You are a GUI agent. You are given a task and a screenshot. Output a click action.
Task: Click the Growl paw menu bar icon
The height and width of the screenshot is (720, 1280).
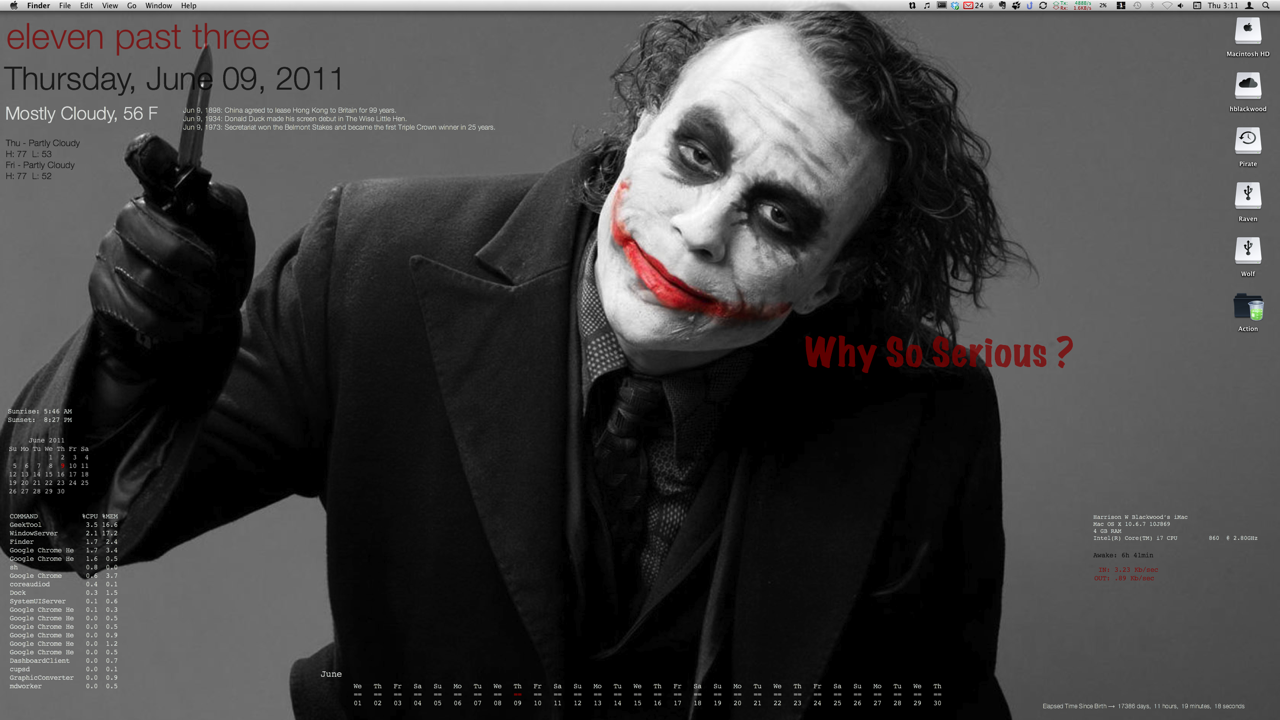point(1016,6)
